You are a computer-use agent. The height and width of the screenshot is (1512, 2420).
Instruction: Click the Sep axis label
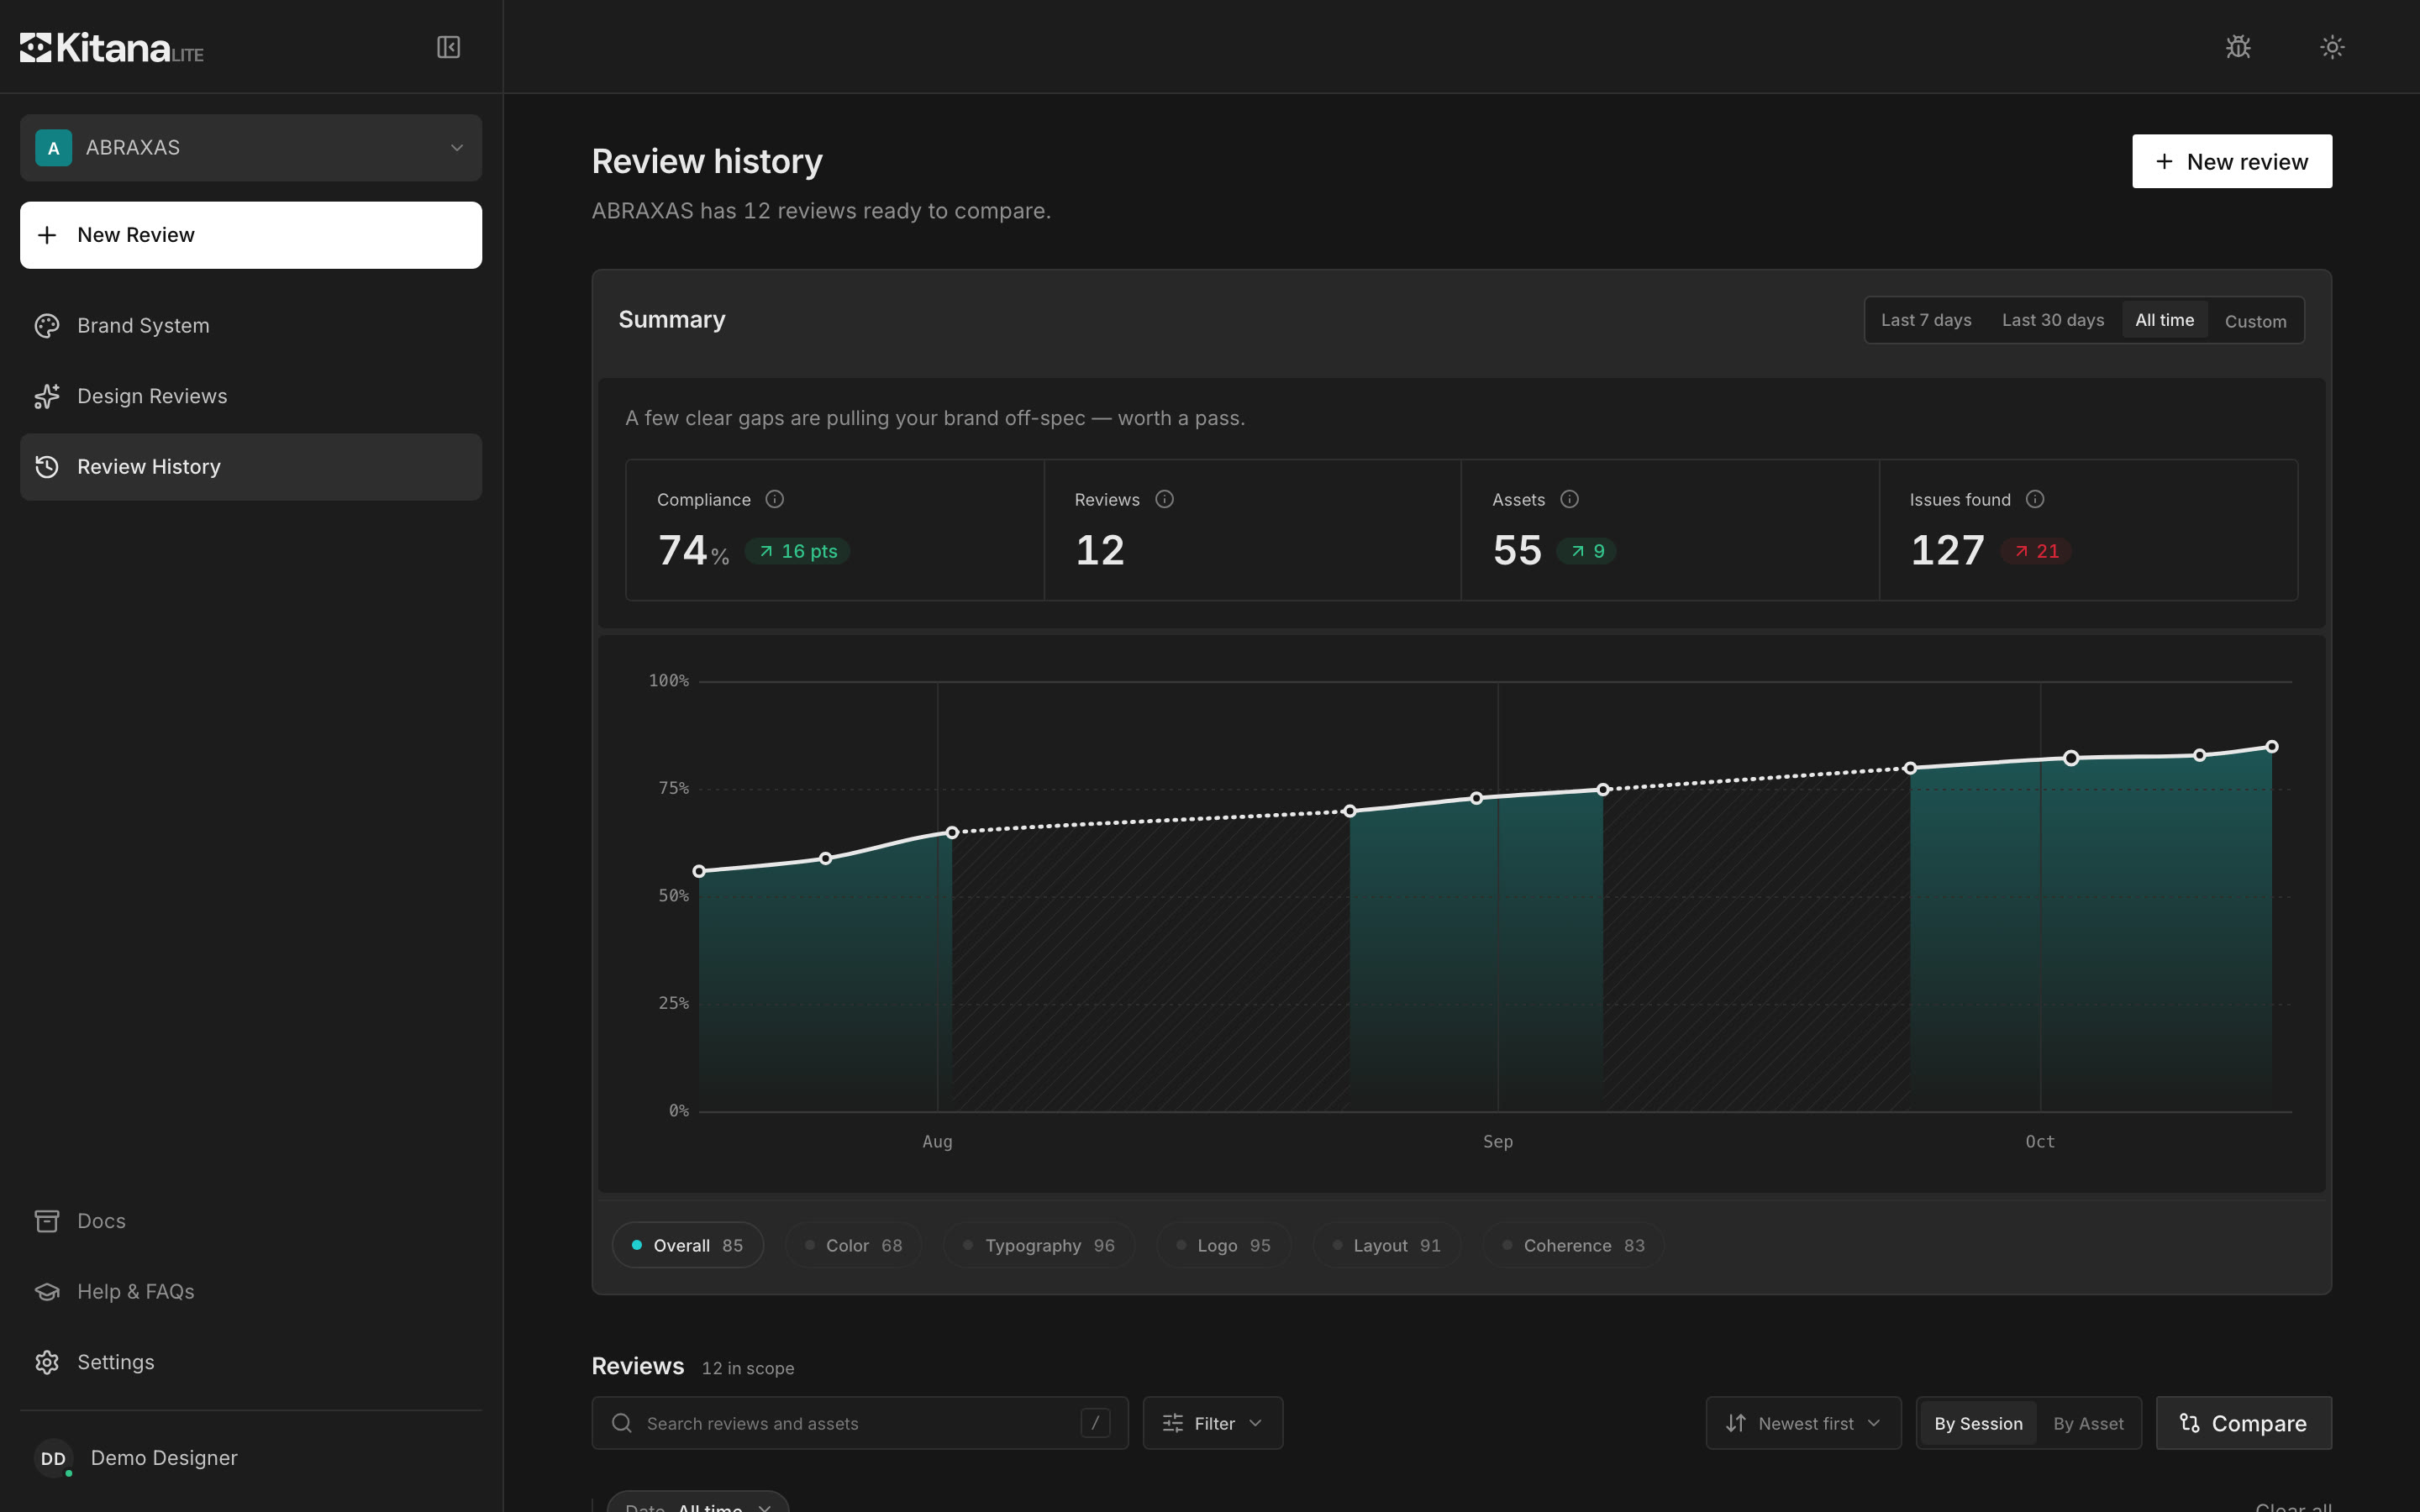click(x=1497, y=1141)
